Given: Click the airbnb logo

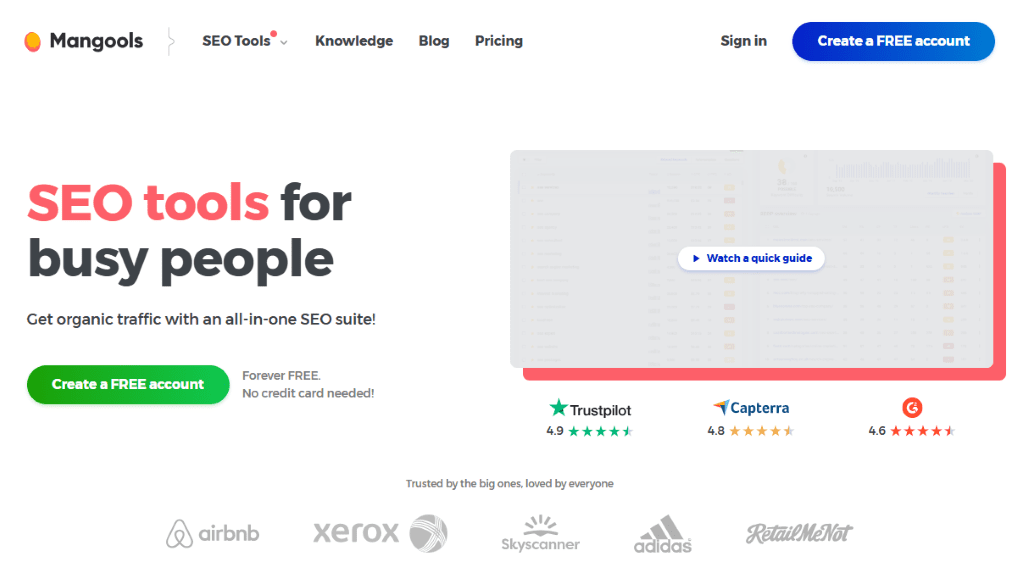Looking at the screenshot, I should pyautogui.click(x=212, y=533).
